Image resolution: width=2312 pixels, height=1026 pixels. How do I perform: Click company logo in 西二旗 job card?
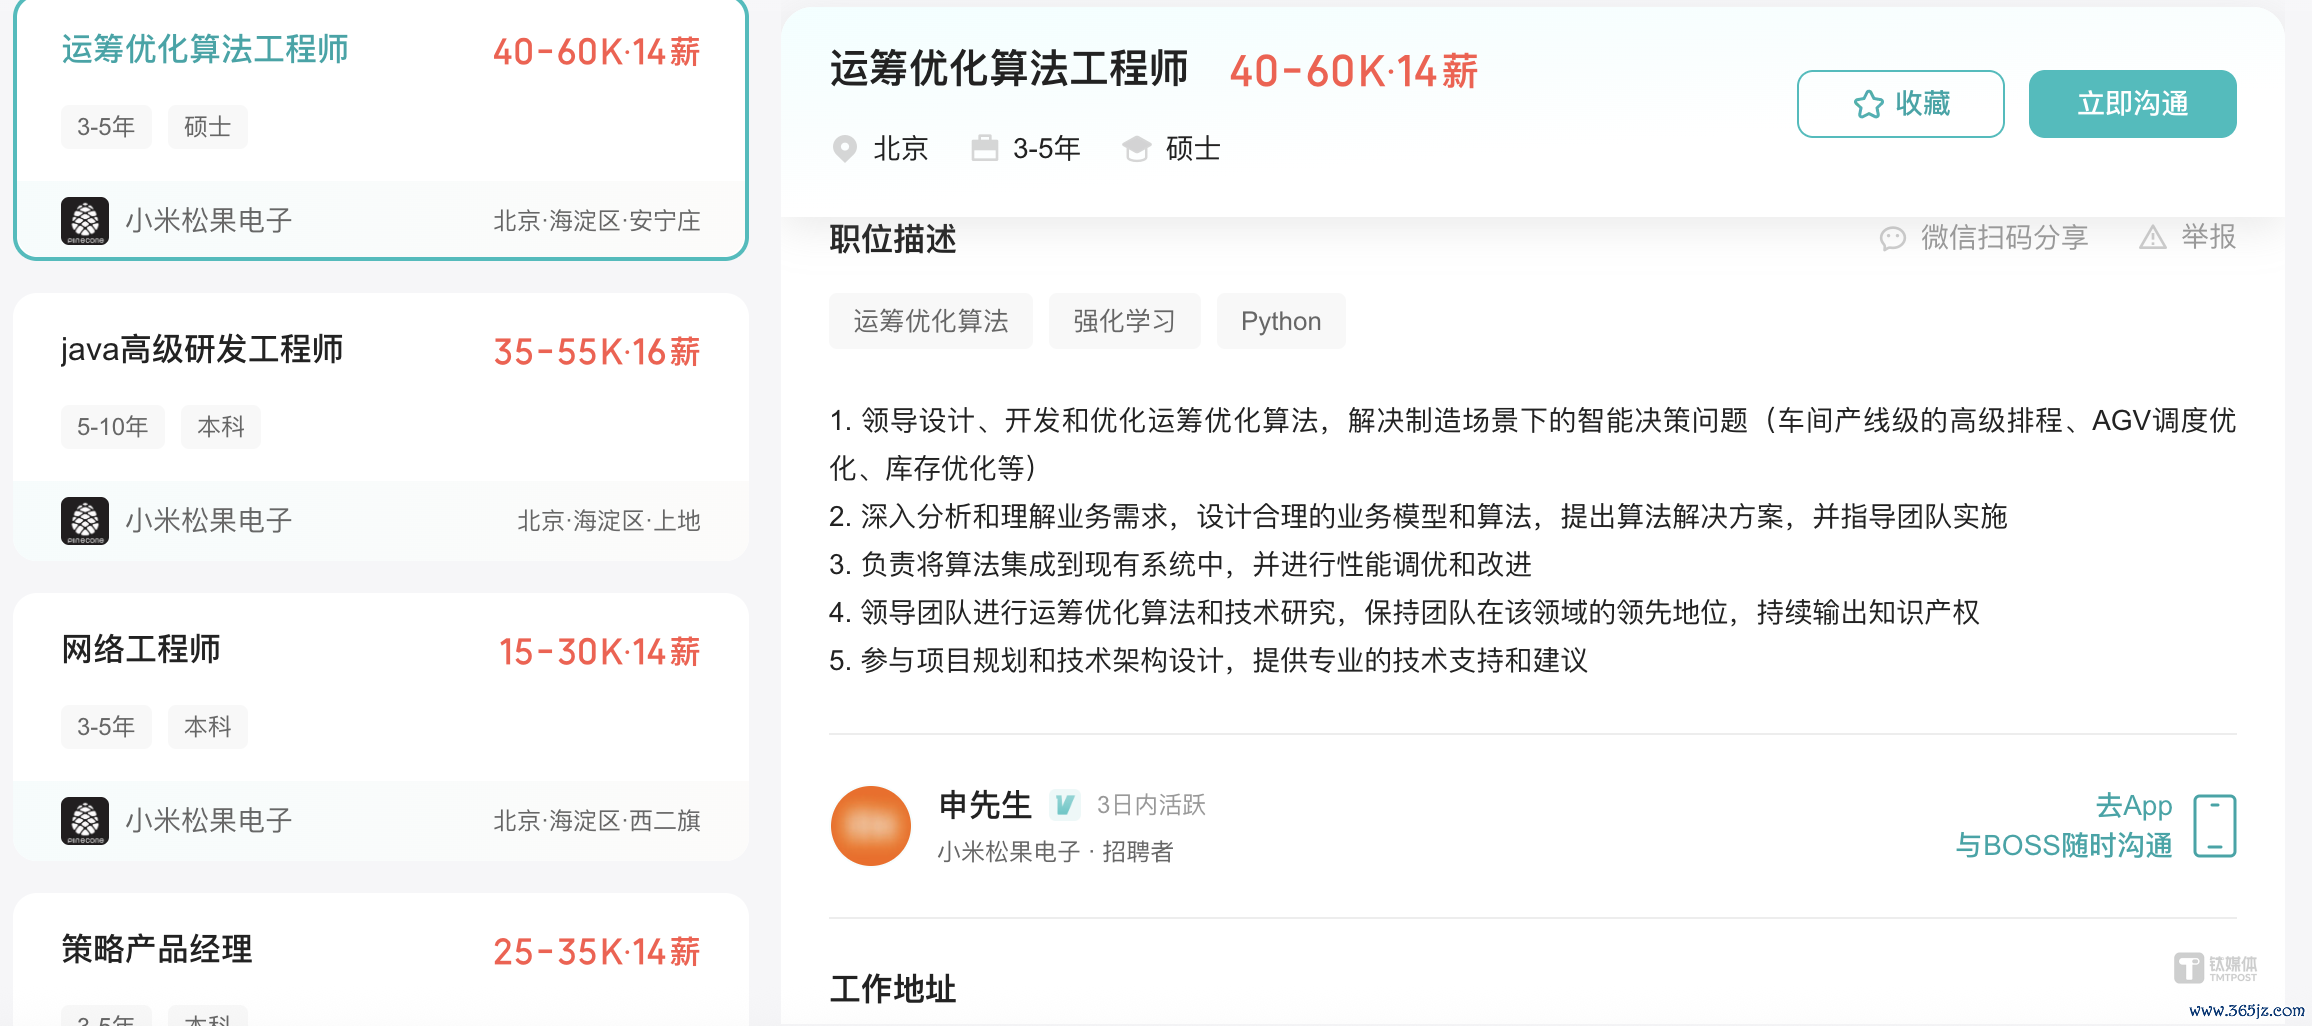coord(85,821)
